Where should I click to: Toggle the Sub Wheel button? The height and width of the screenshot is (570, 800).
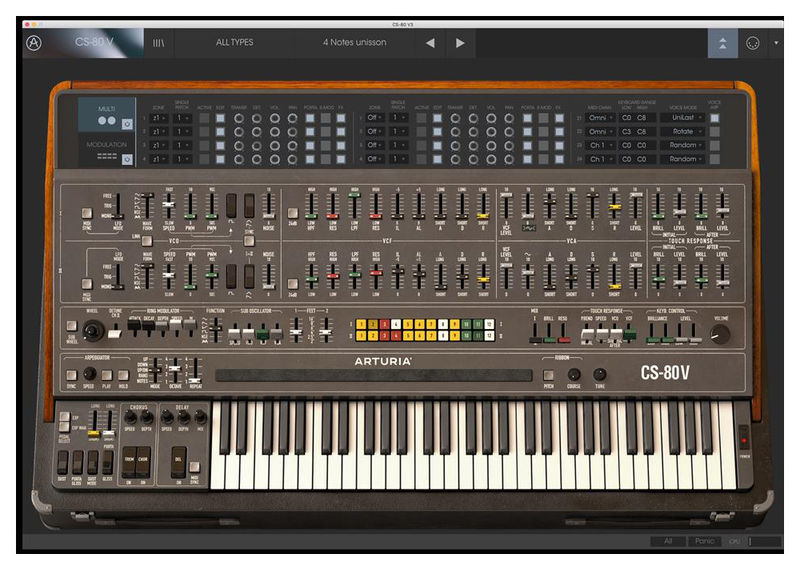point(71,326)
